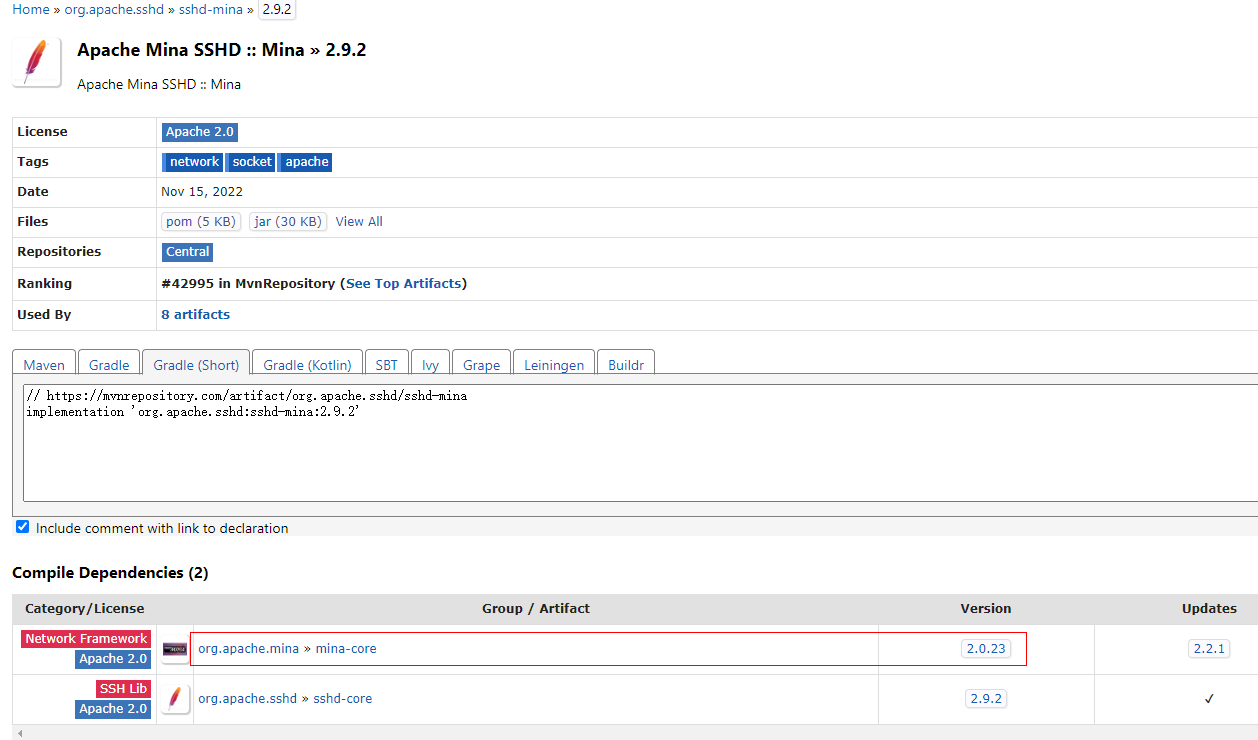Open org.apache.sshd breadcrumb link
The width and height of the screenshot is (1258, 740).
tap(114, 9)
